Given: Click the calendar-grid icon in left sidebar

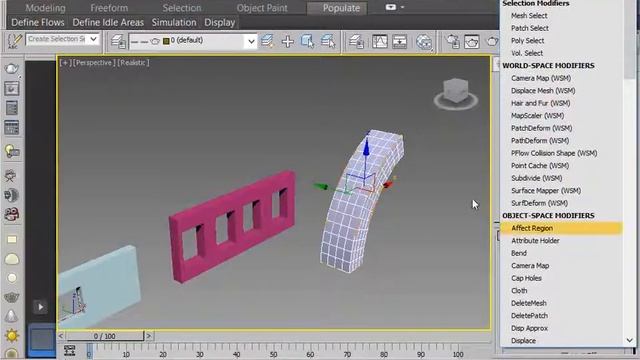Looking at the screenshot, I should [11, 128].
